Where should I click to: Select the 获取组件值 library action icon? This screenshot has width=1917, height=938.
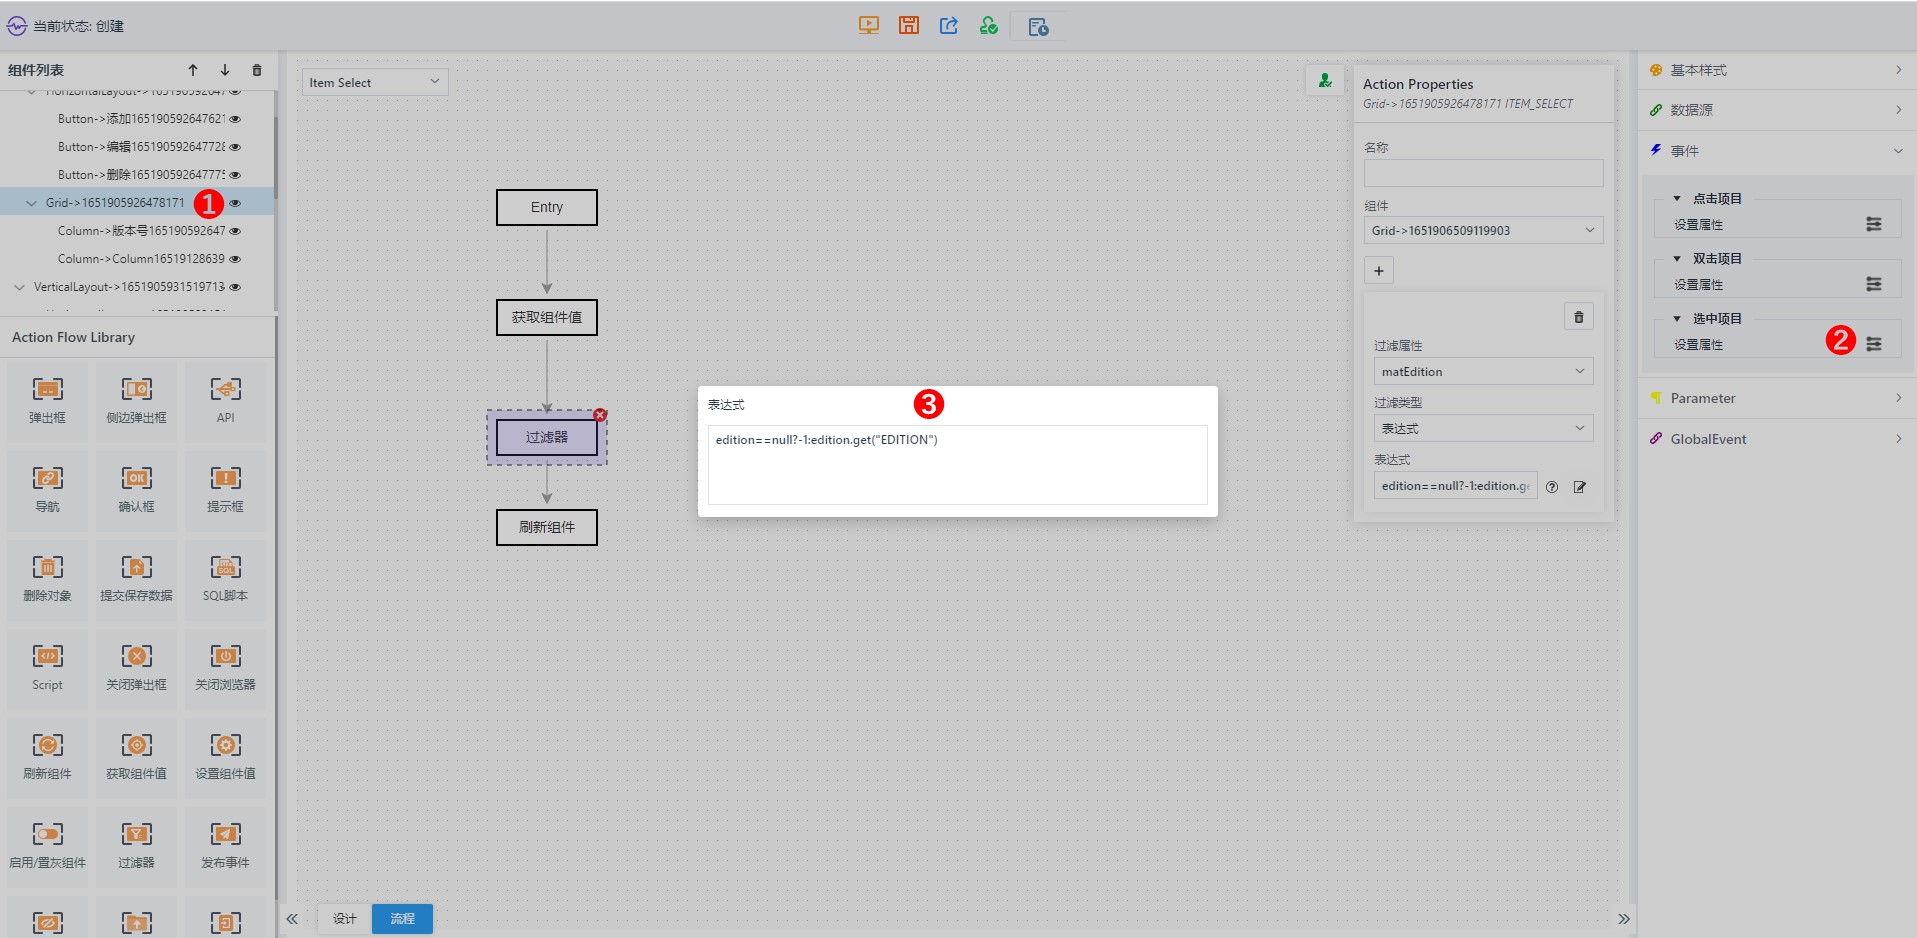pyautogui.click(x=136, y=745)
